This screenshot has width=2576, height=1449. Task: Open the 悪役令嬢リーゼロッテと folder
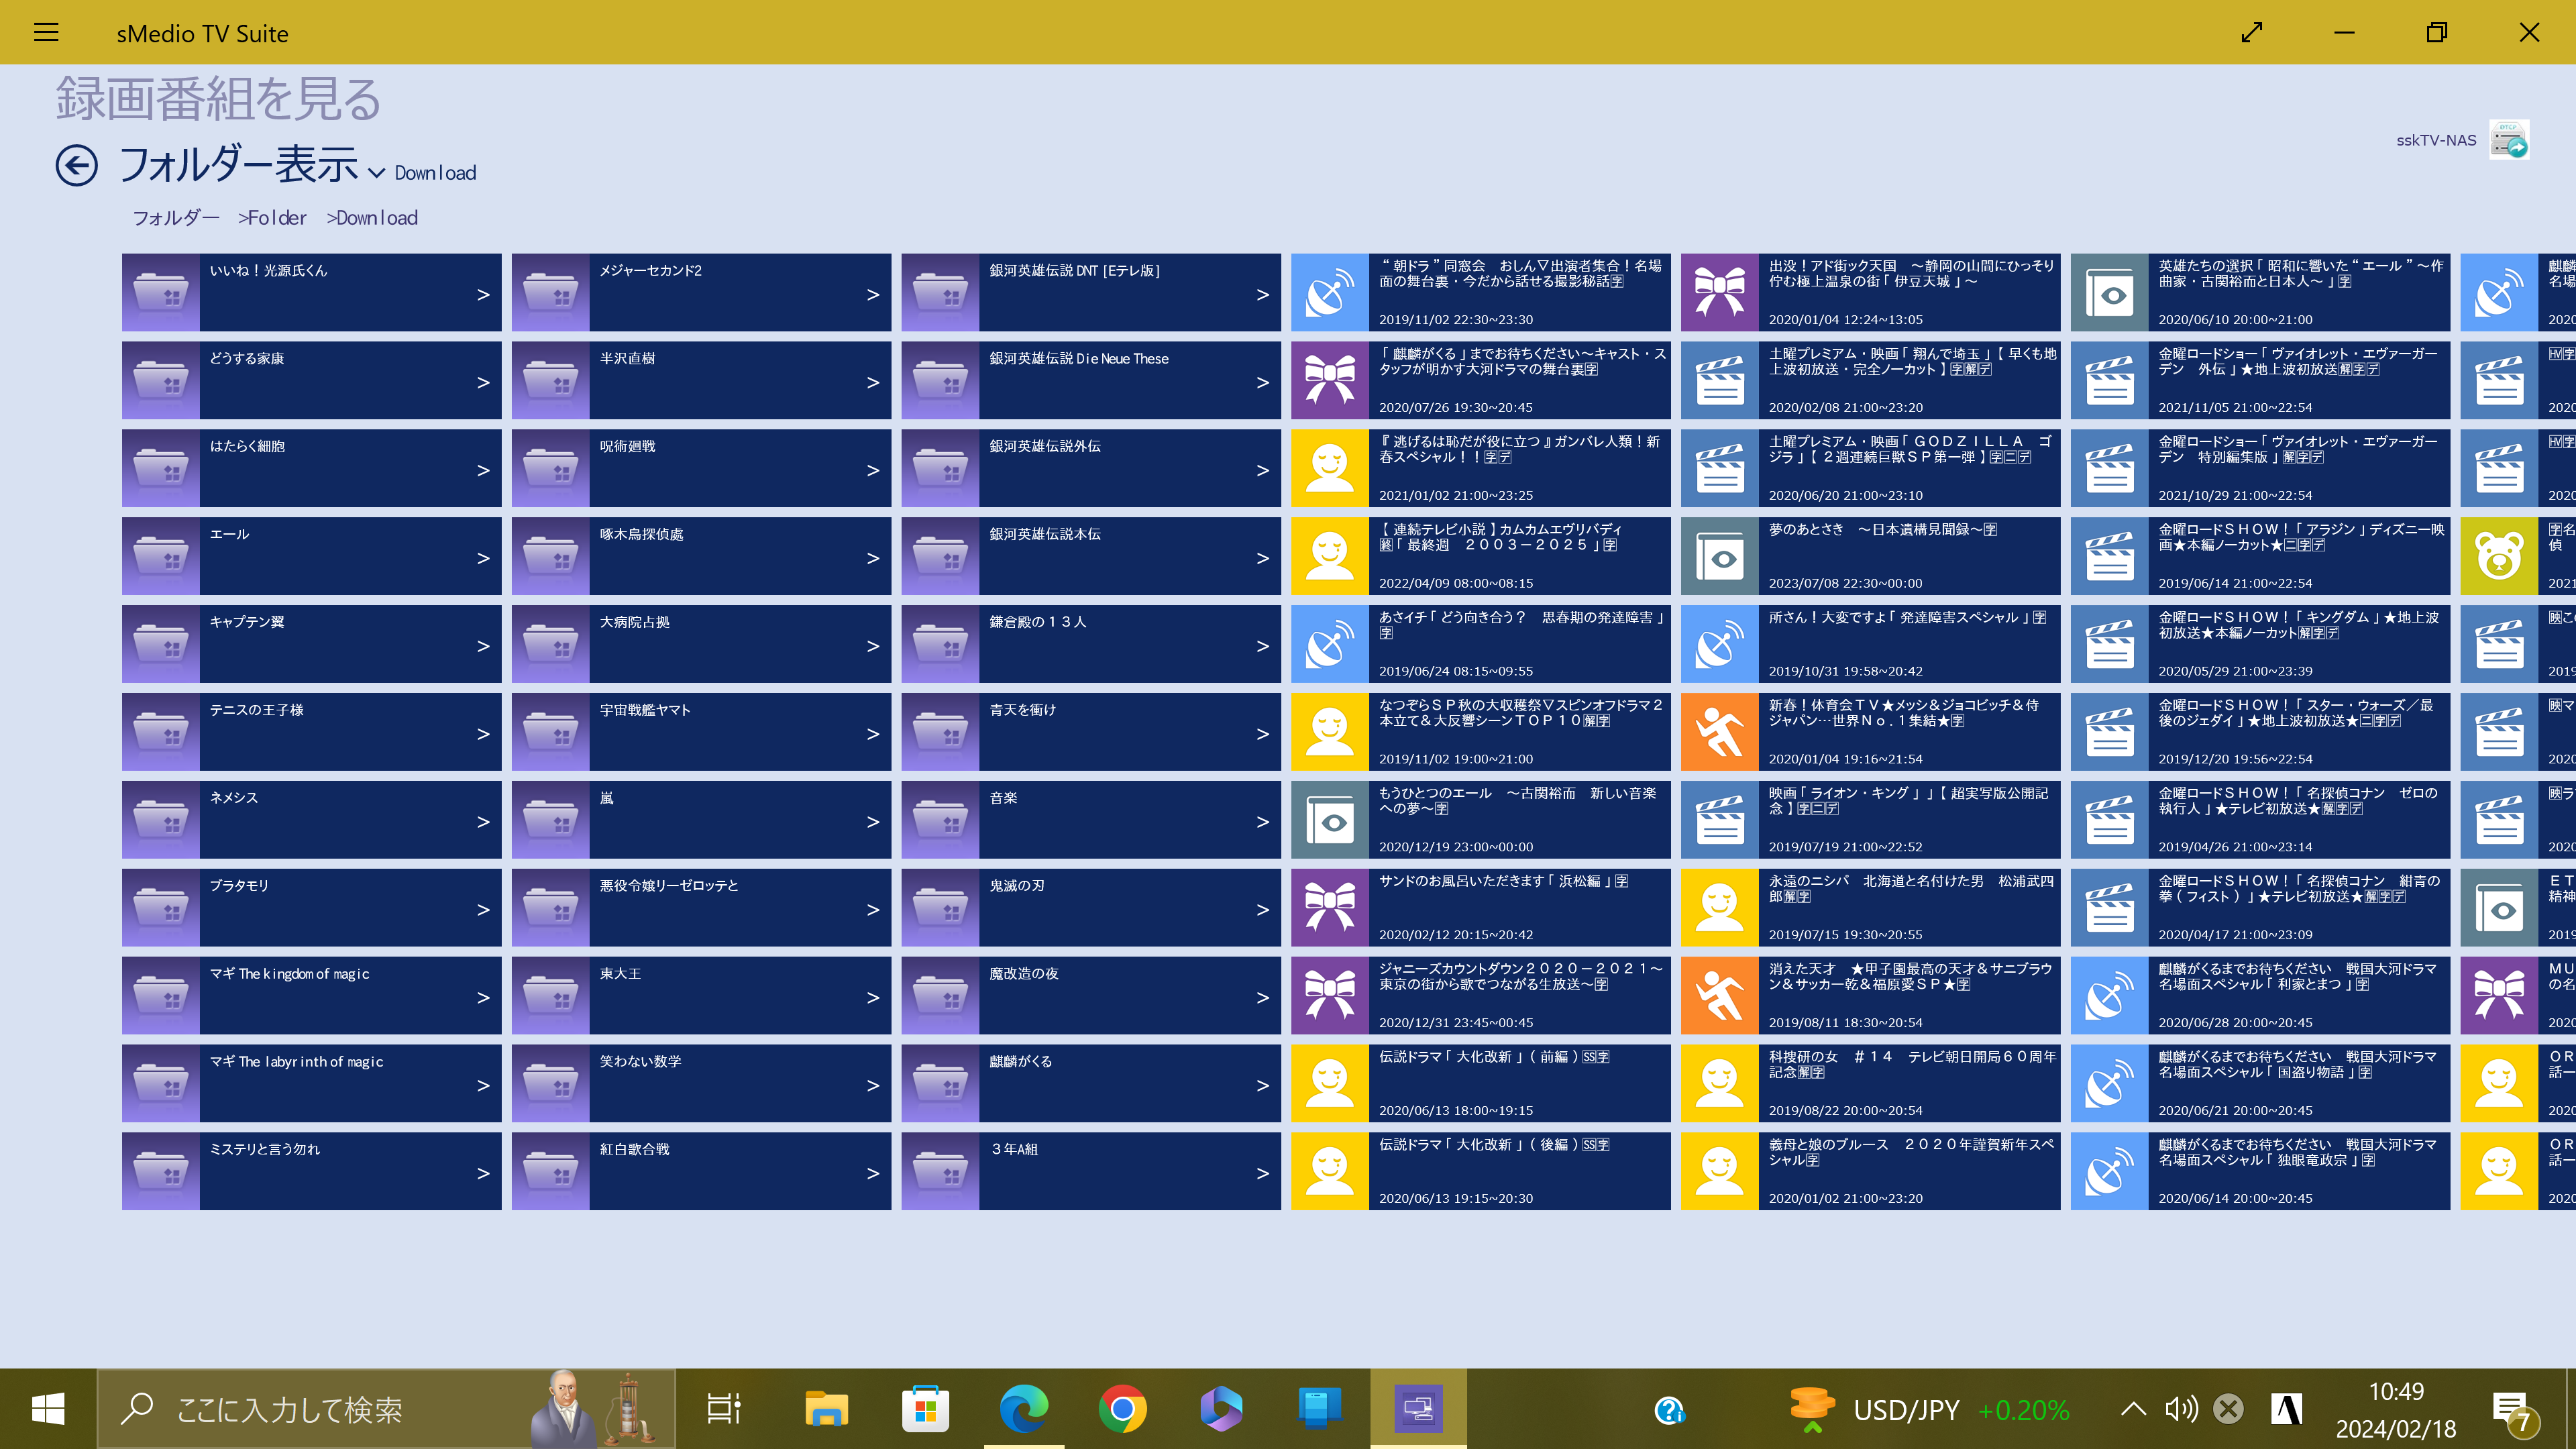701,908
